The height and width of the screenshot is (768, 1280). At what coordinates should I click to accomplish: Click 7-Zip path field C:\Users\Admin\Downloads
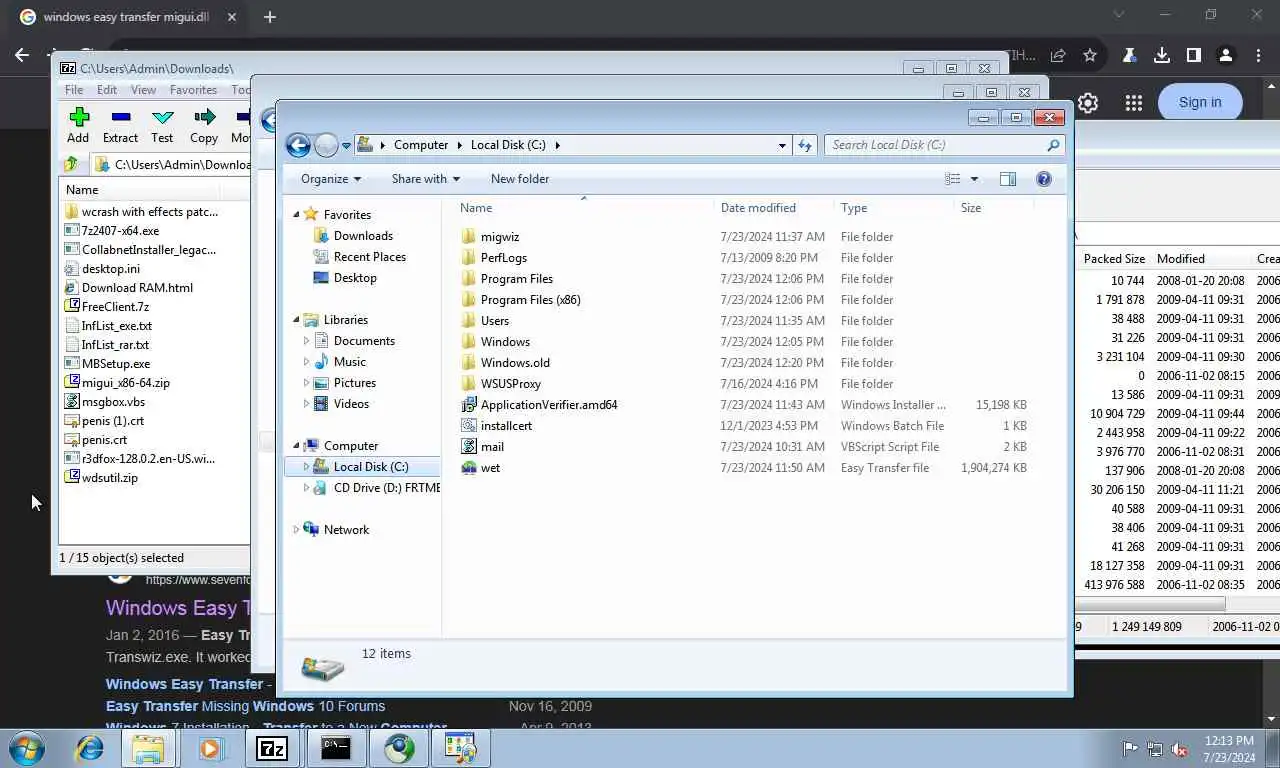(170, 164)
